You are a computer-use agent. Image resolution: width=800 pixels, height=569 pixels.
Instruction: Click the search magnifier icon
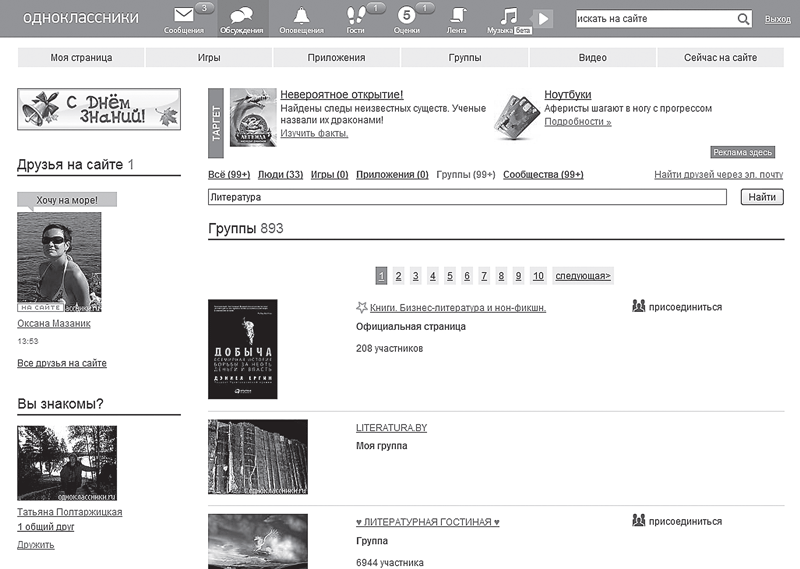point(743,19)
